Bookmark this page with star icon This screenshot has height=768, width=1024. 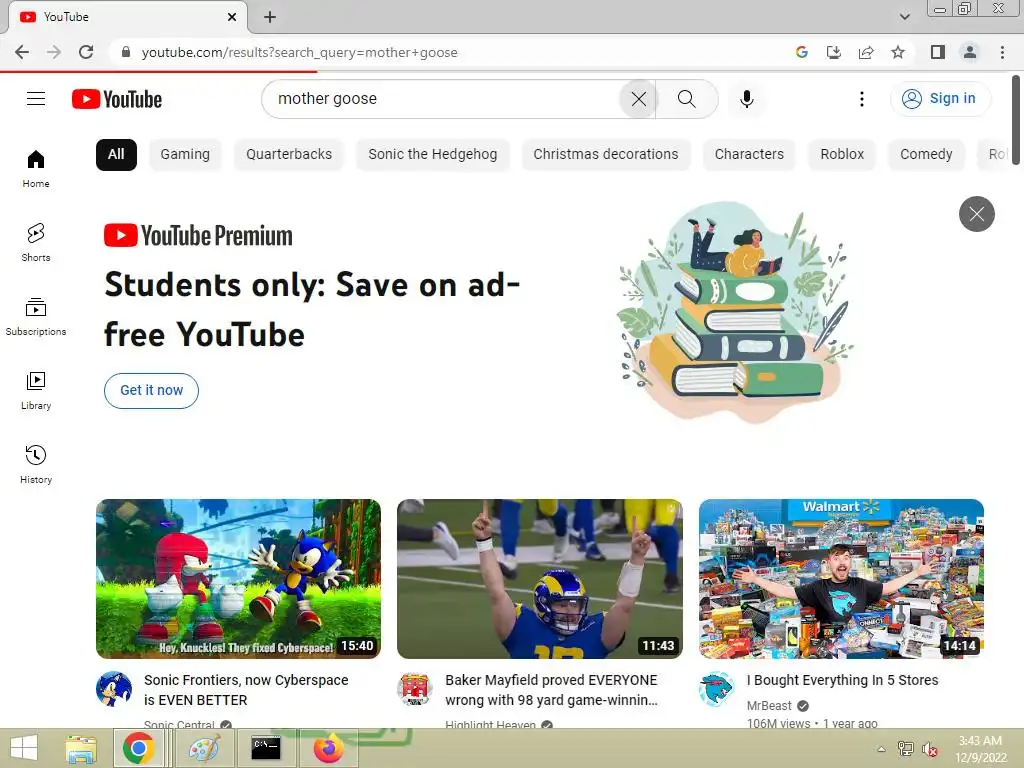[x=898, y=52]
